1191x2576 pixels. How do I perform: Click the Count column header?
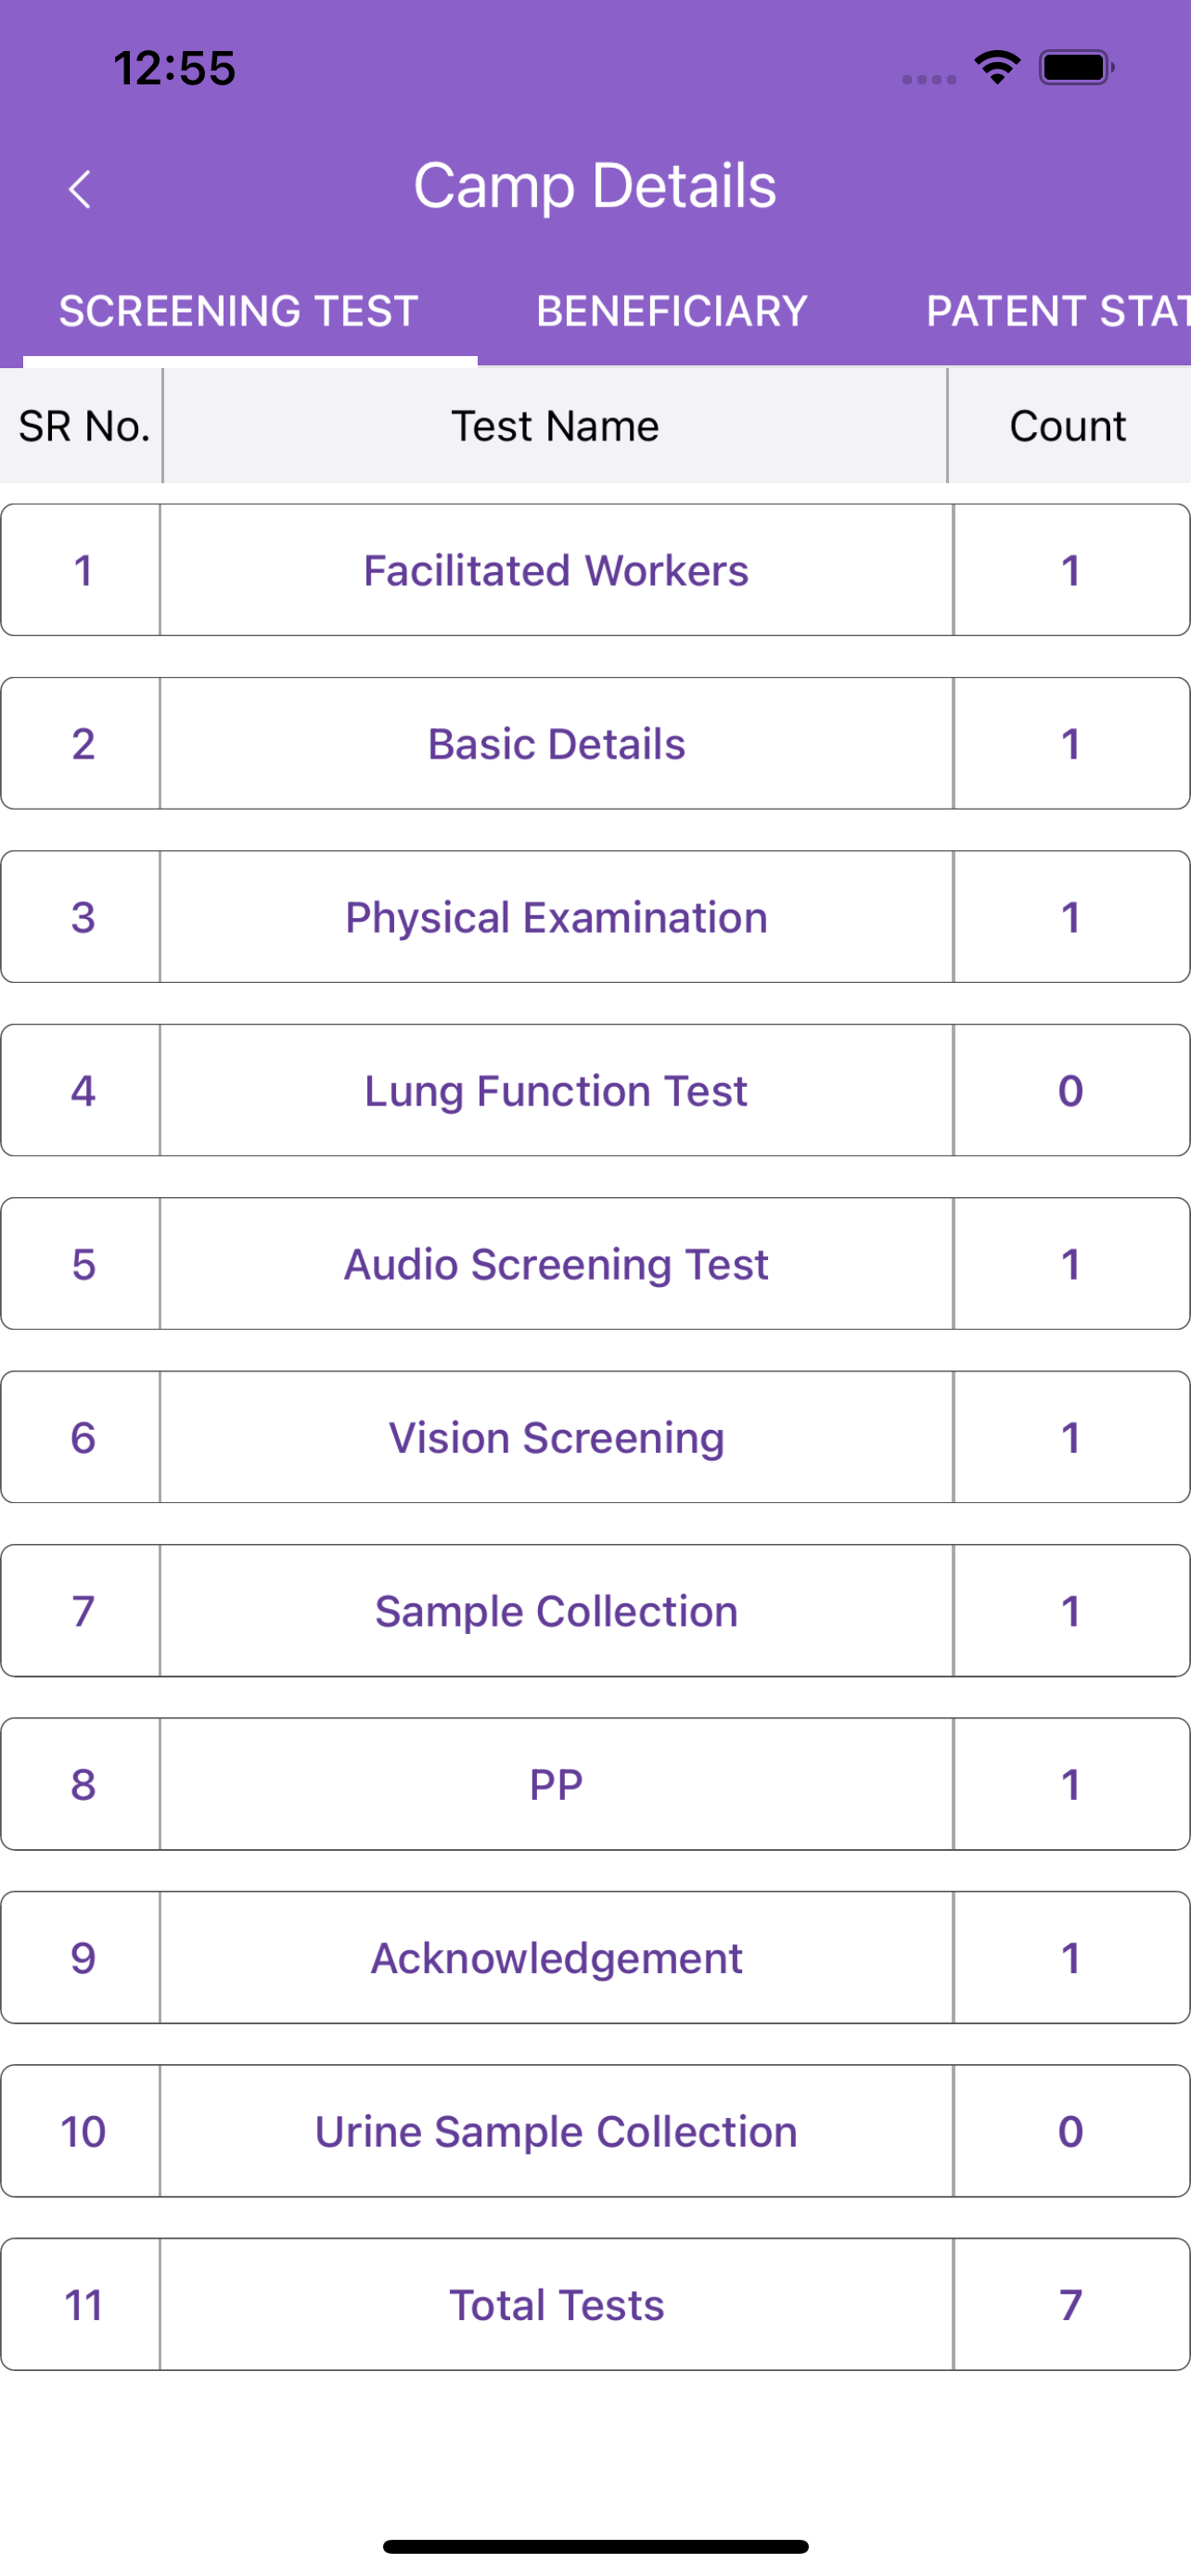click(1067, 426)
